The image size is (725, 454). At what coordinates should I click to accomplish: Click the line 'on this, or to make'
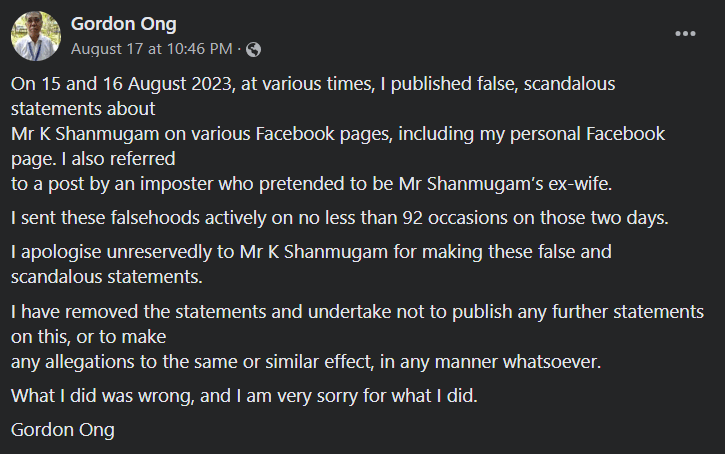[88, 337]
